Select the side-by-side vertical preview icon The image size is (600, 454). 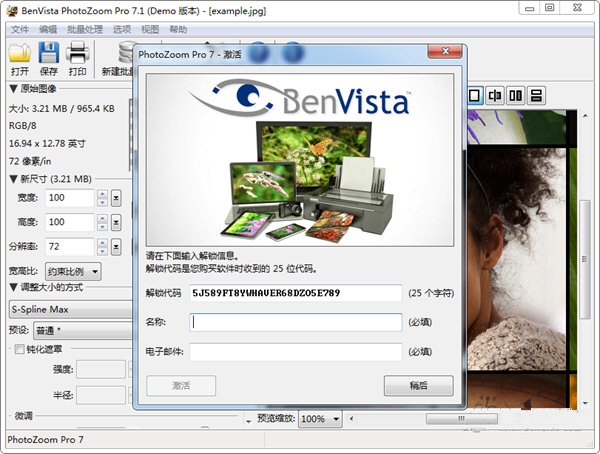[x=515, y=95]
